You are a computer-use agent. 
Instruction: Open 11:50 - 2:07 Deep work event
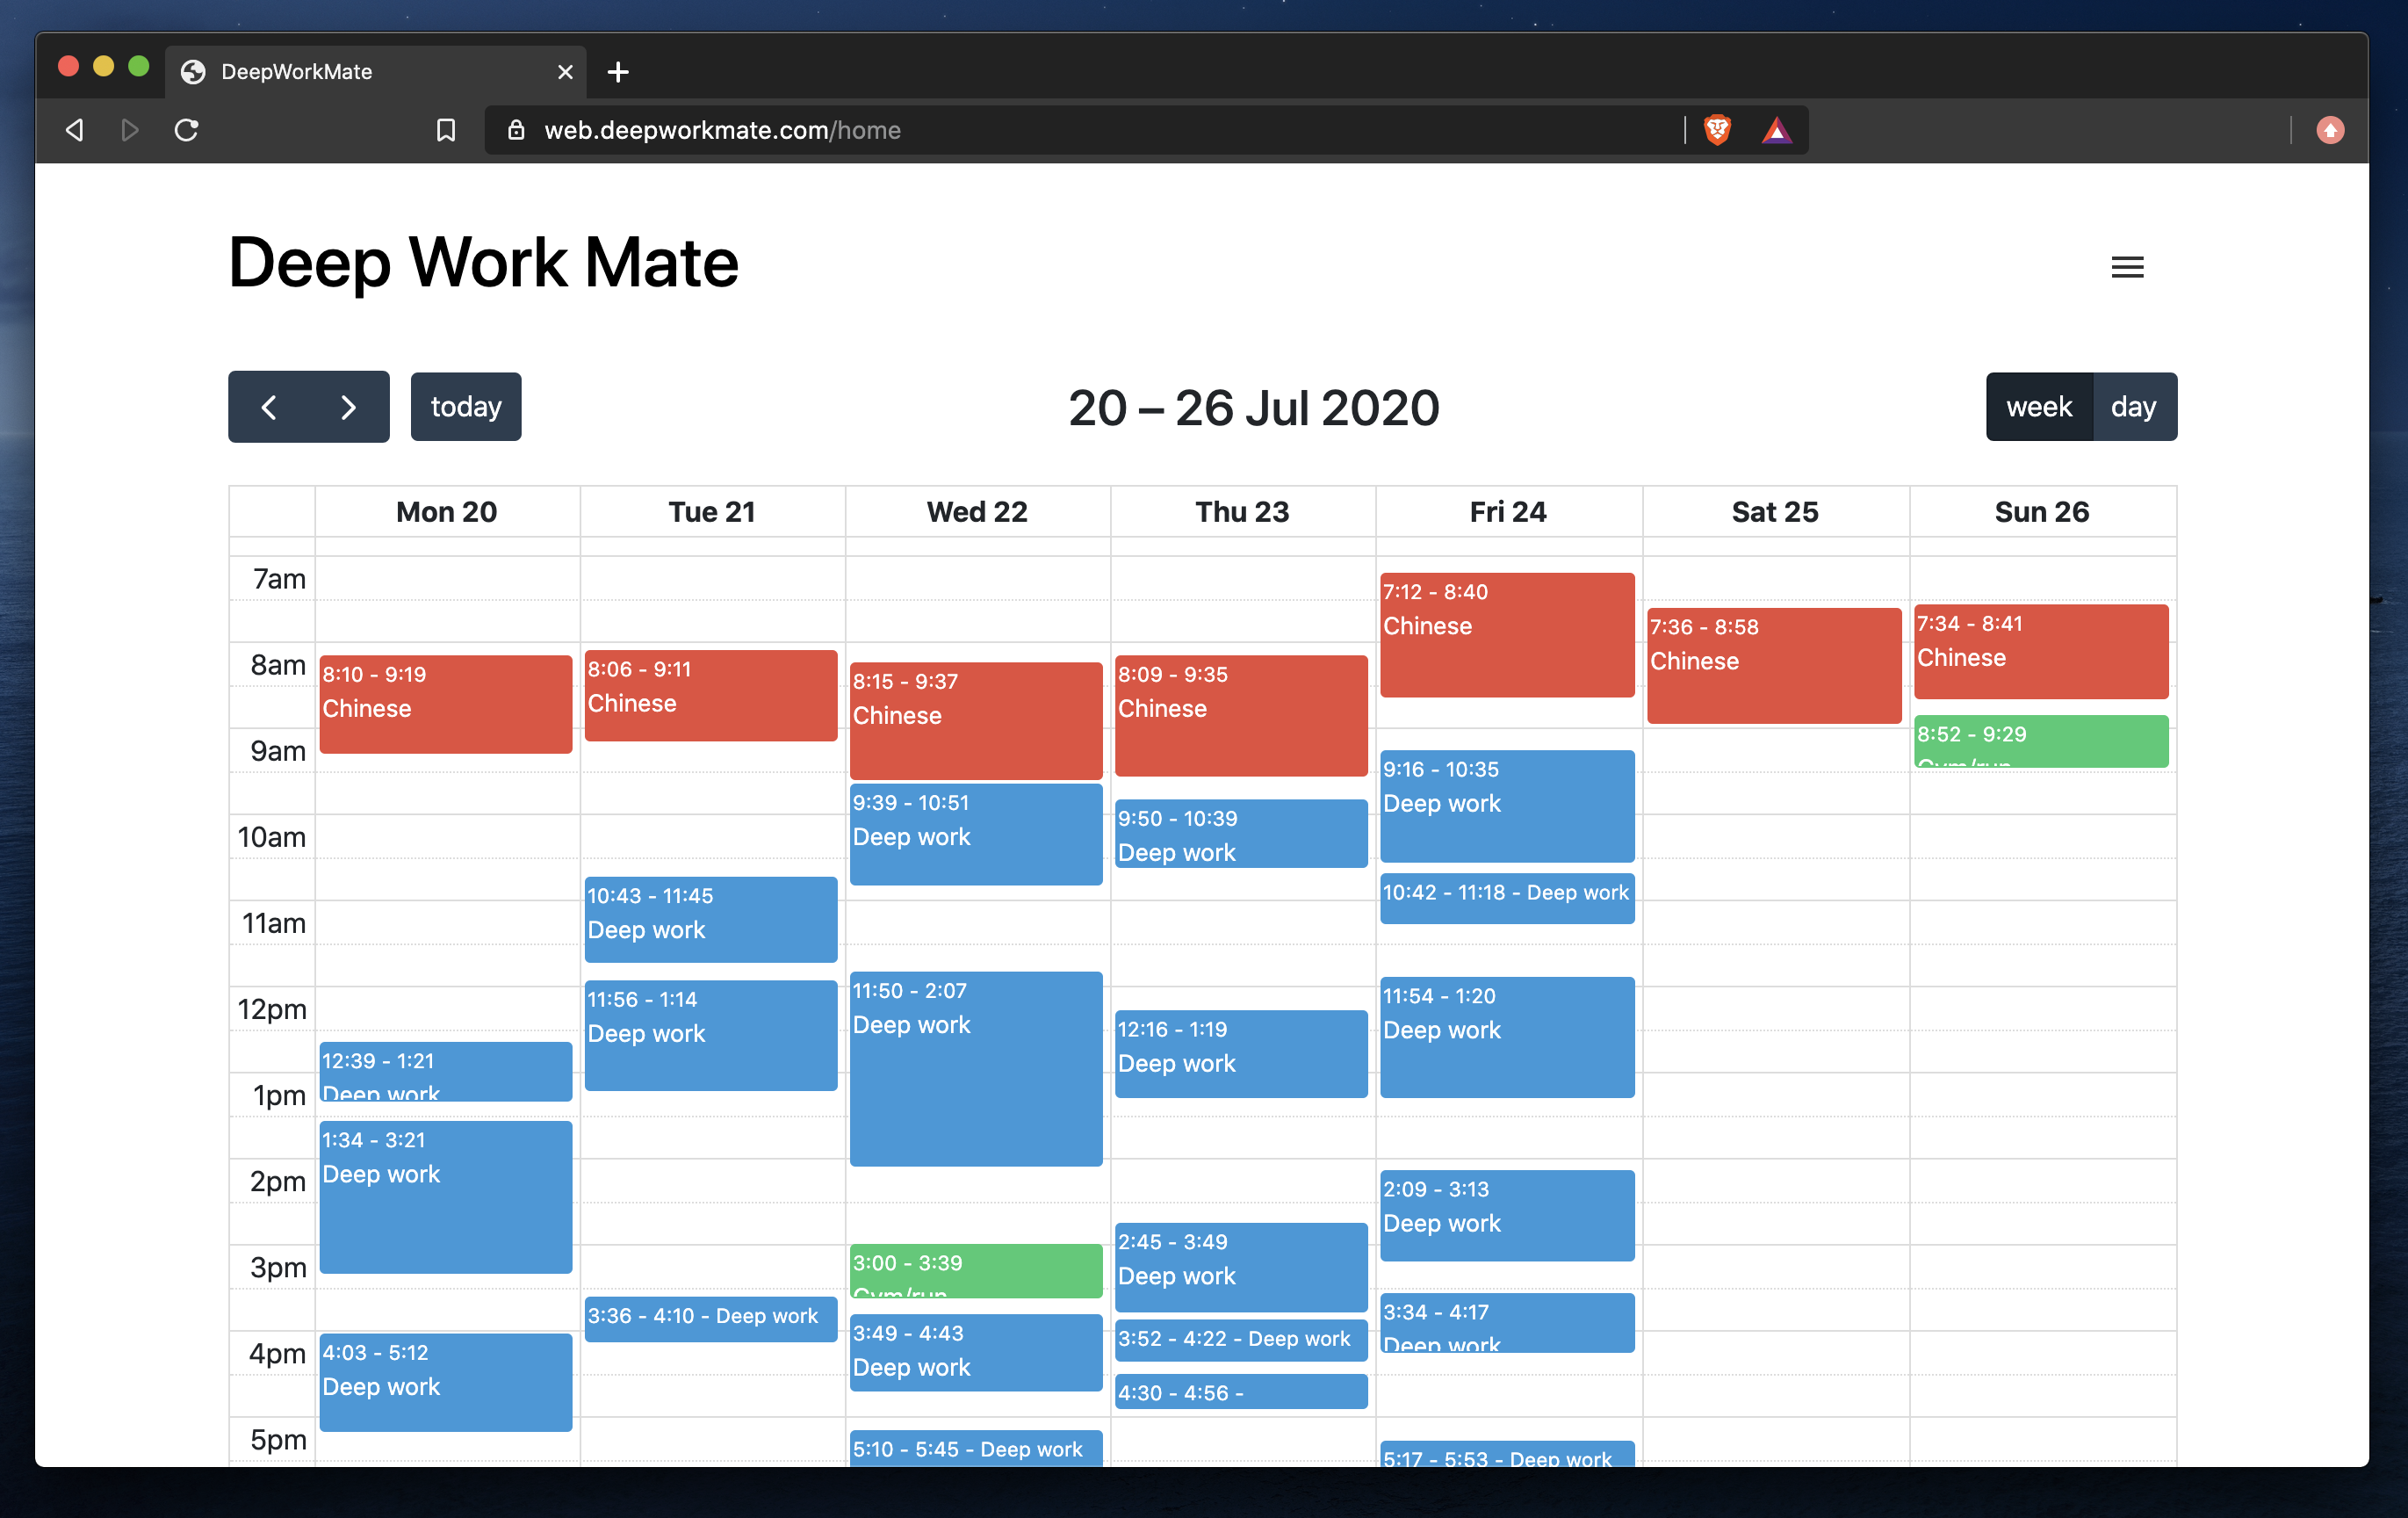point(976,1069)
